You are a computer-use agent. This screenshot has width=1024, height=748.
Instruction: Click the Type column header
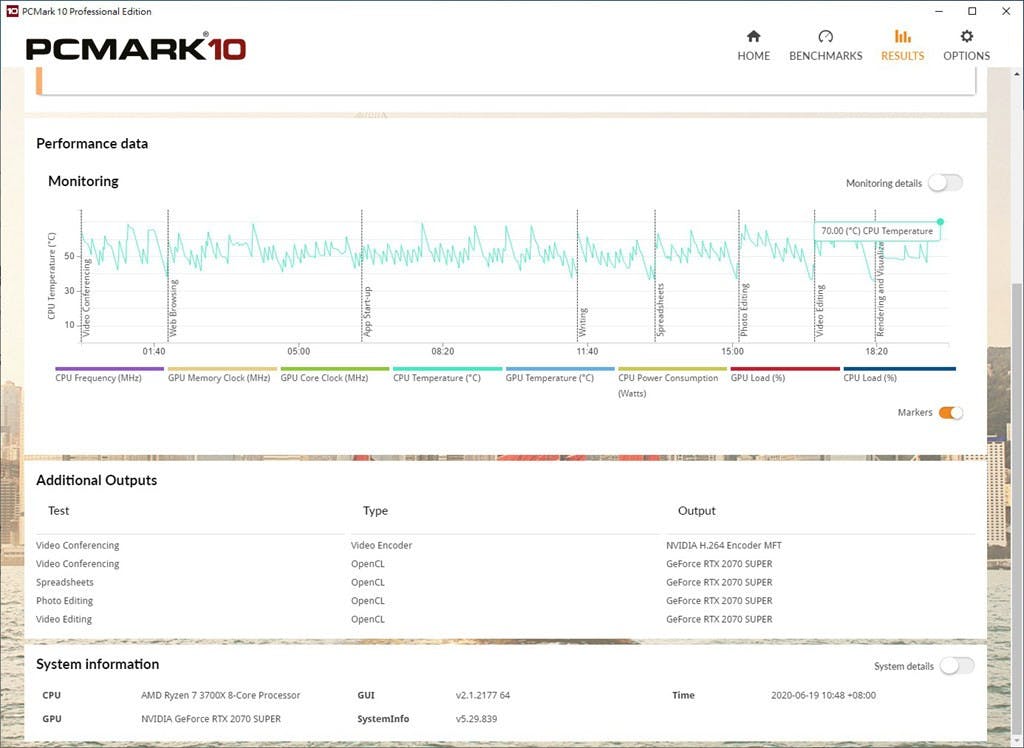(x=376, y=511)
